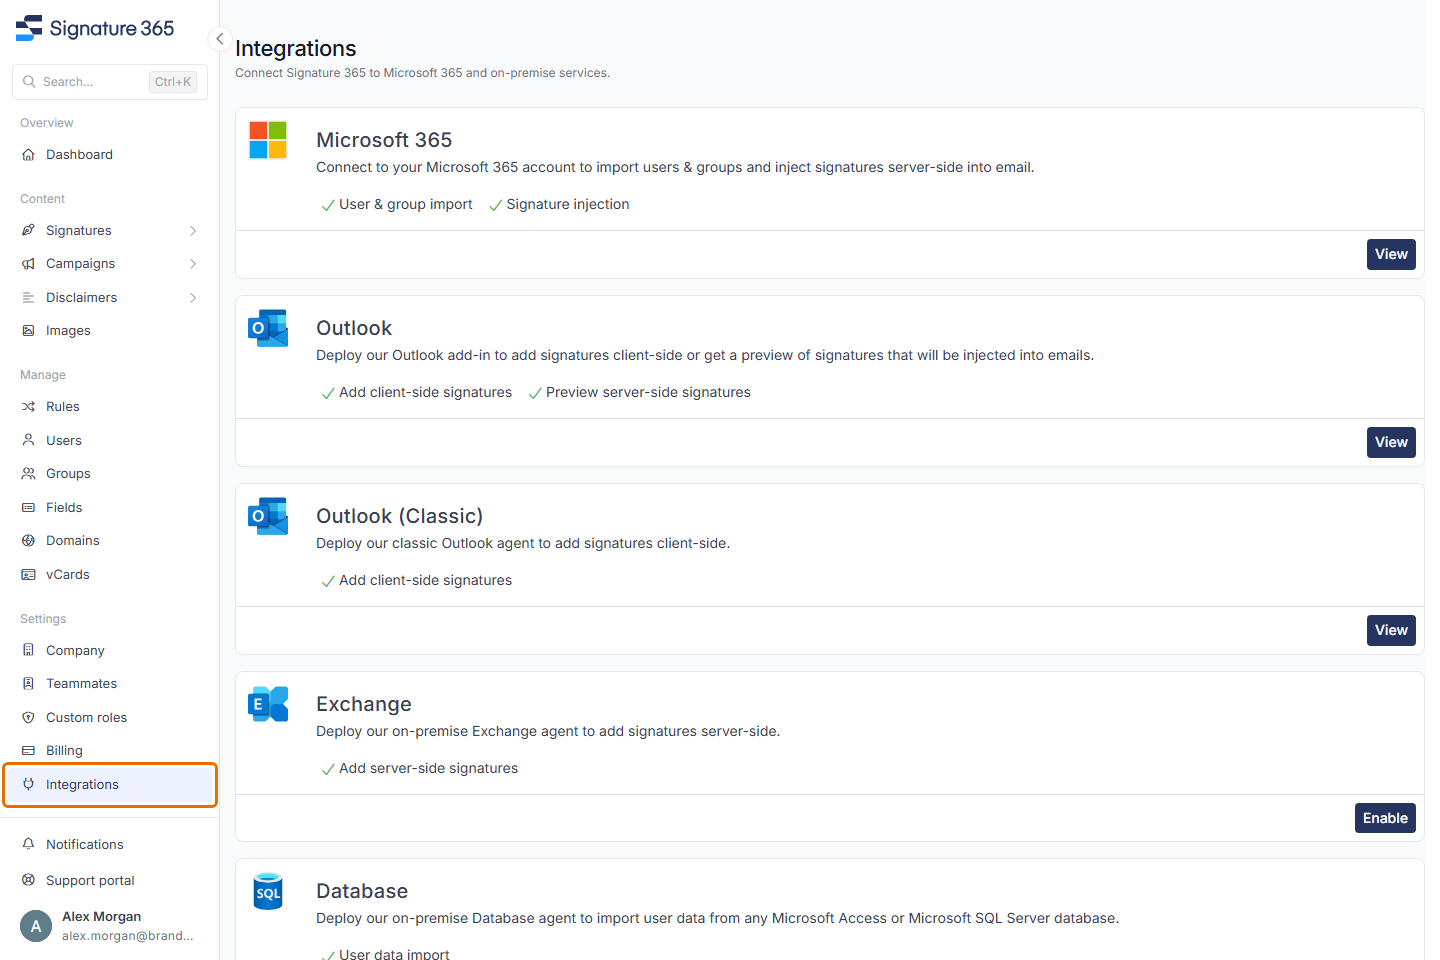Click the Disclaimers lines icon

click(28, 298)
